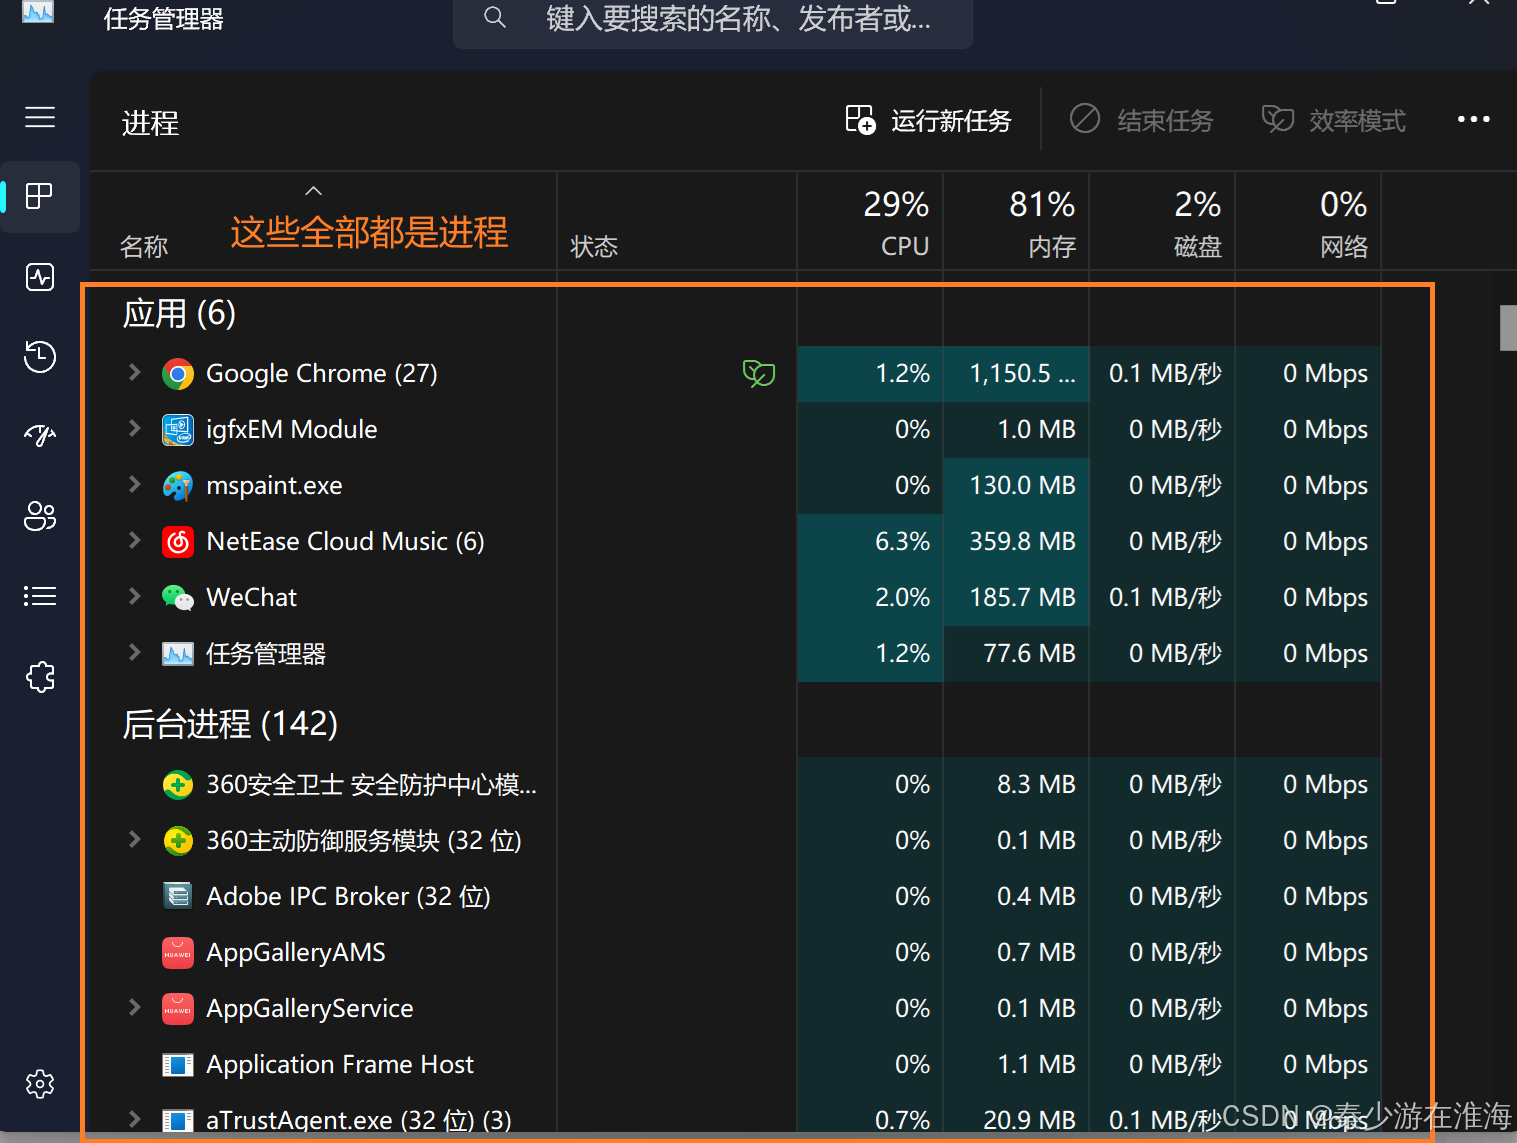Image resolution: width=1517 pixels, height=1143 pixels.
Task: Expand the Google Chrome (27) process group
Action: 134,372
